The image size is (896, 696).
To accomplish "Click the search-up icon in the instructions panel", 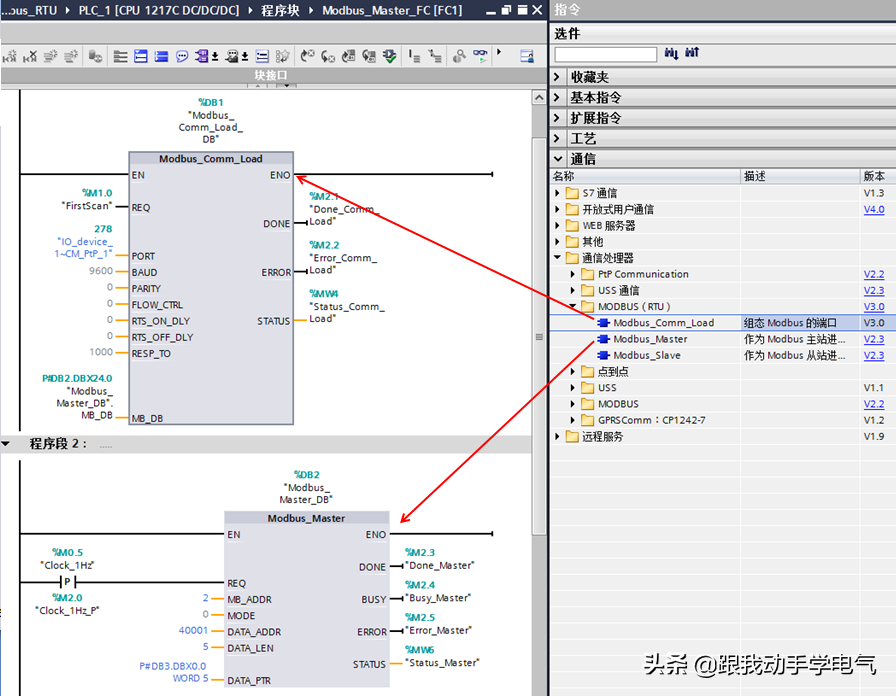I will point(692,53).
